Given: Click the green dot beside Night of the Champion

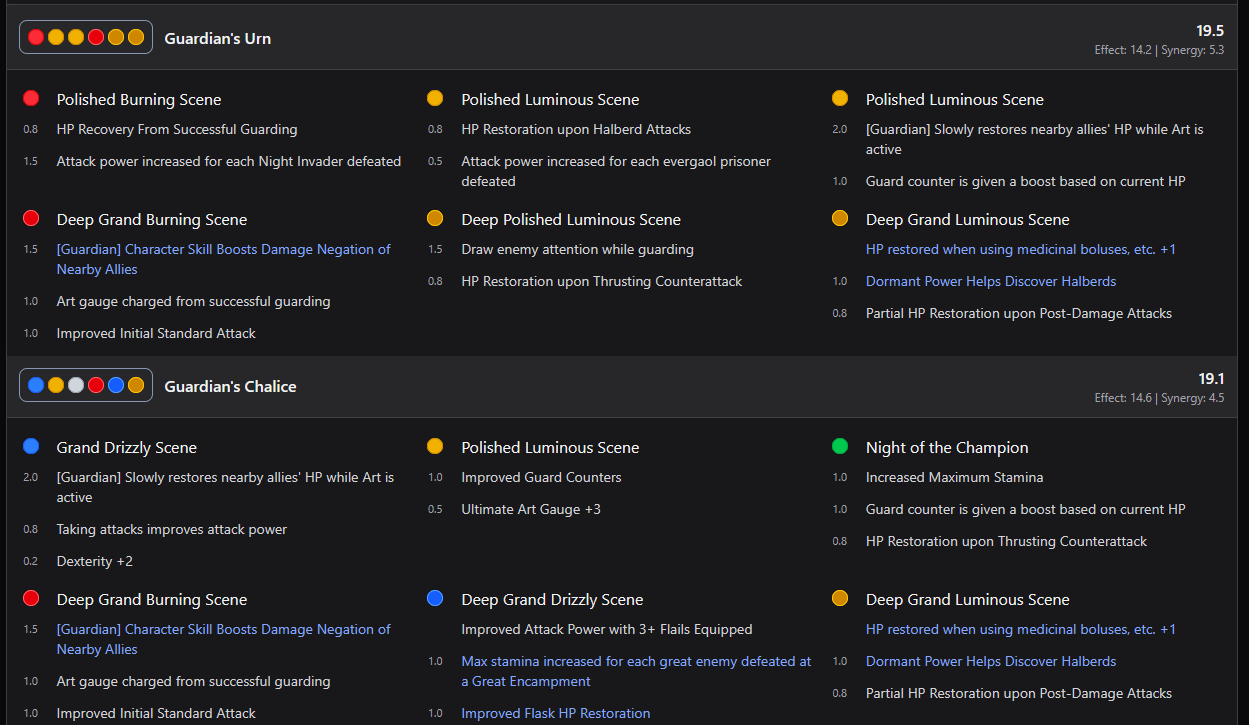Looking at the screenshot, I should point(840,446).
